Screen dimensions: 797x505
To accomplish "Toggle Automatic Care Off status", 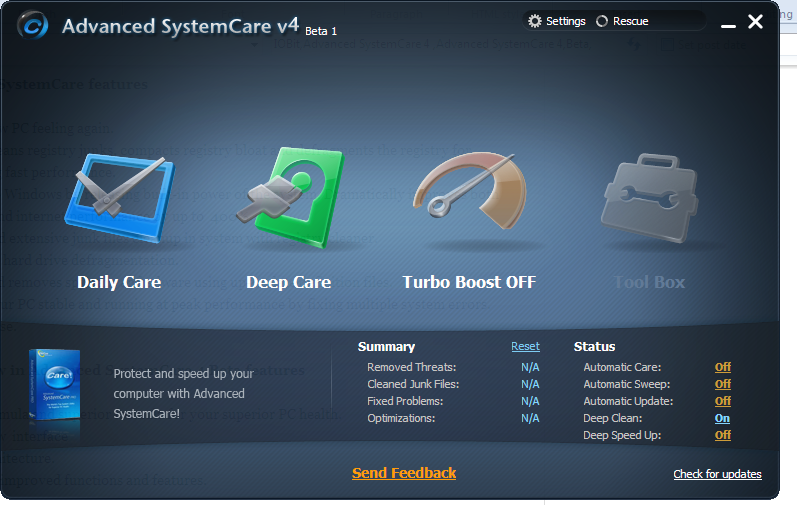I will (x=723, y=367).
